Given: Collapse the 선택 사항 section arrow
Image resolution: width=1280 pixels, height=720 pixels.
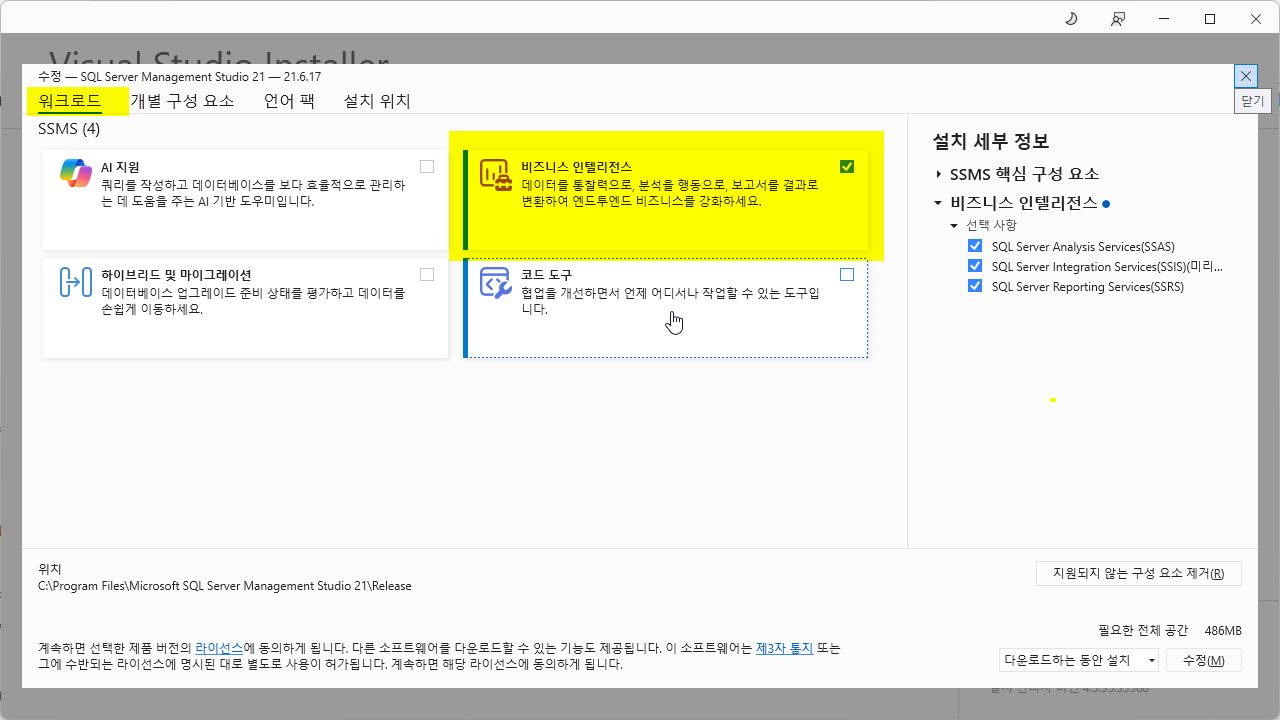Looking at the screenshot, I should (x=955, y=226).
